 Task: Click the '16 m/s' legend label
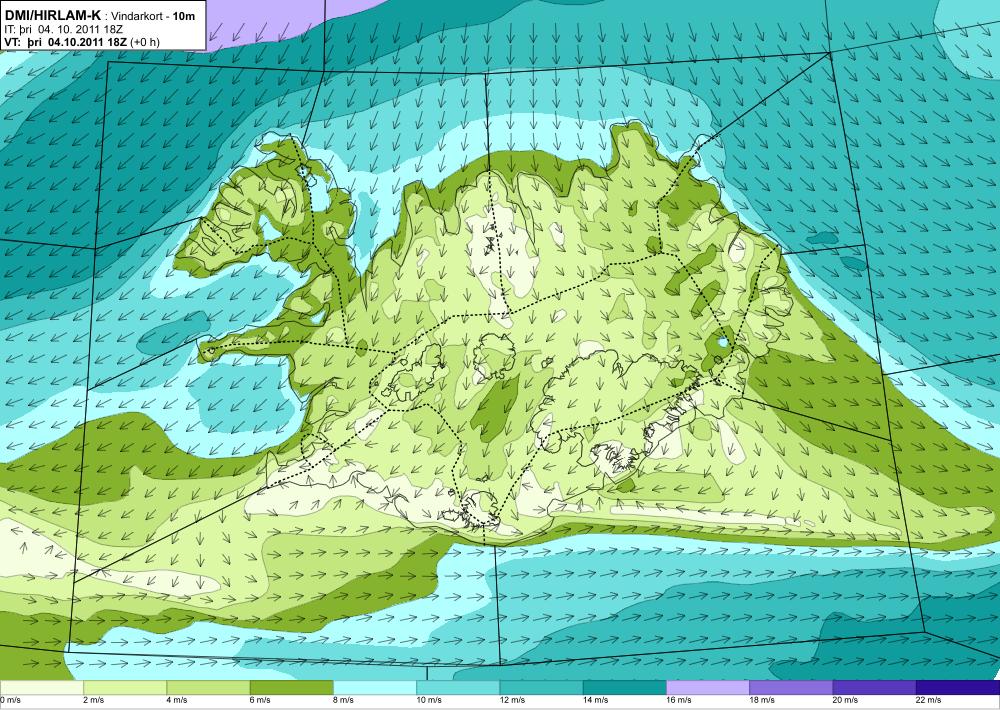pyautogui.click(x=679, y=700)
